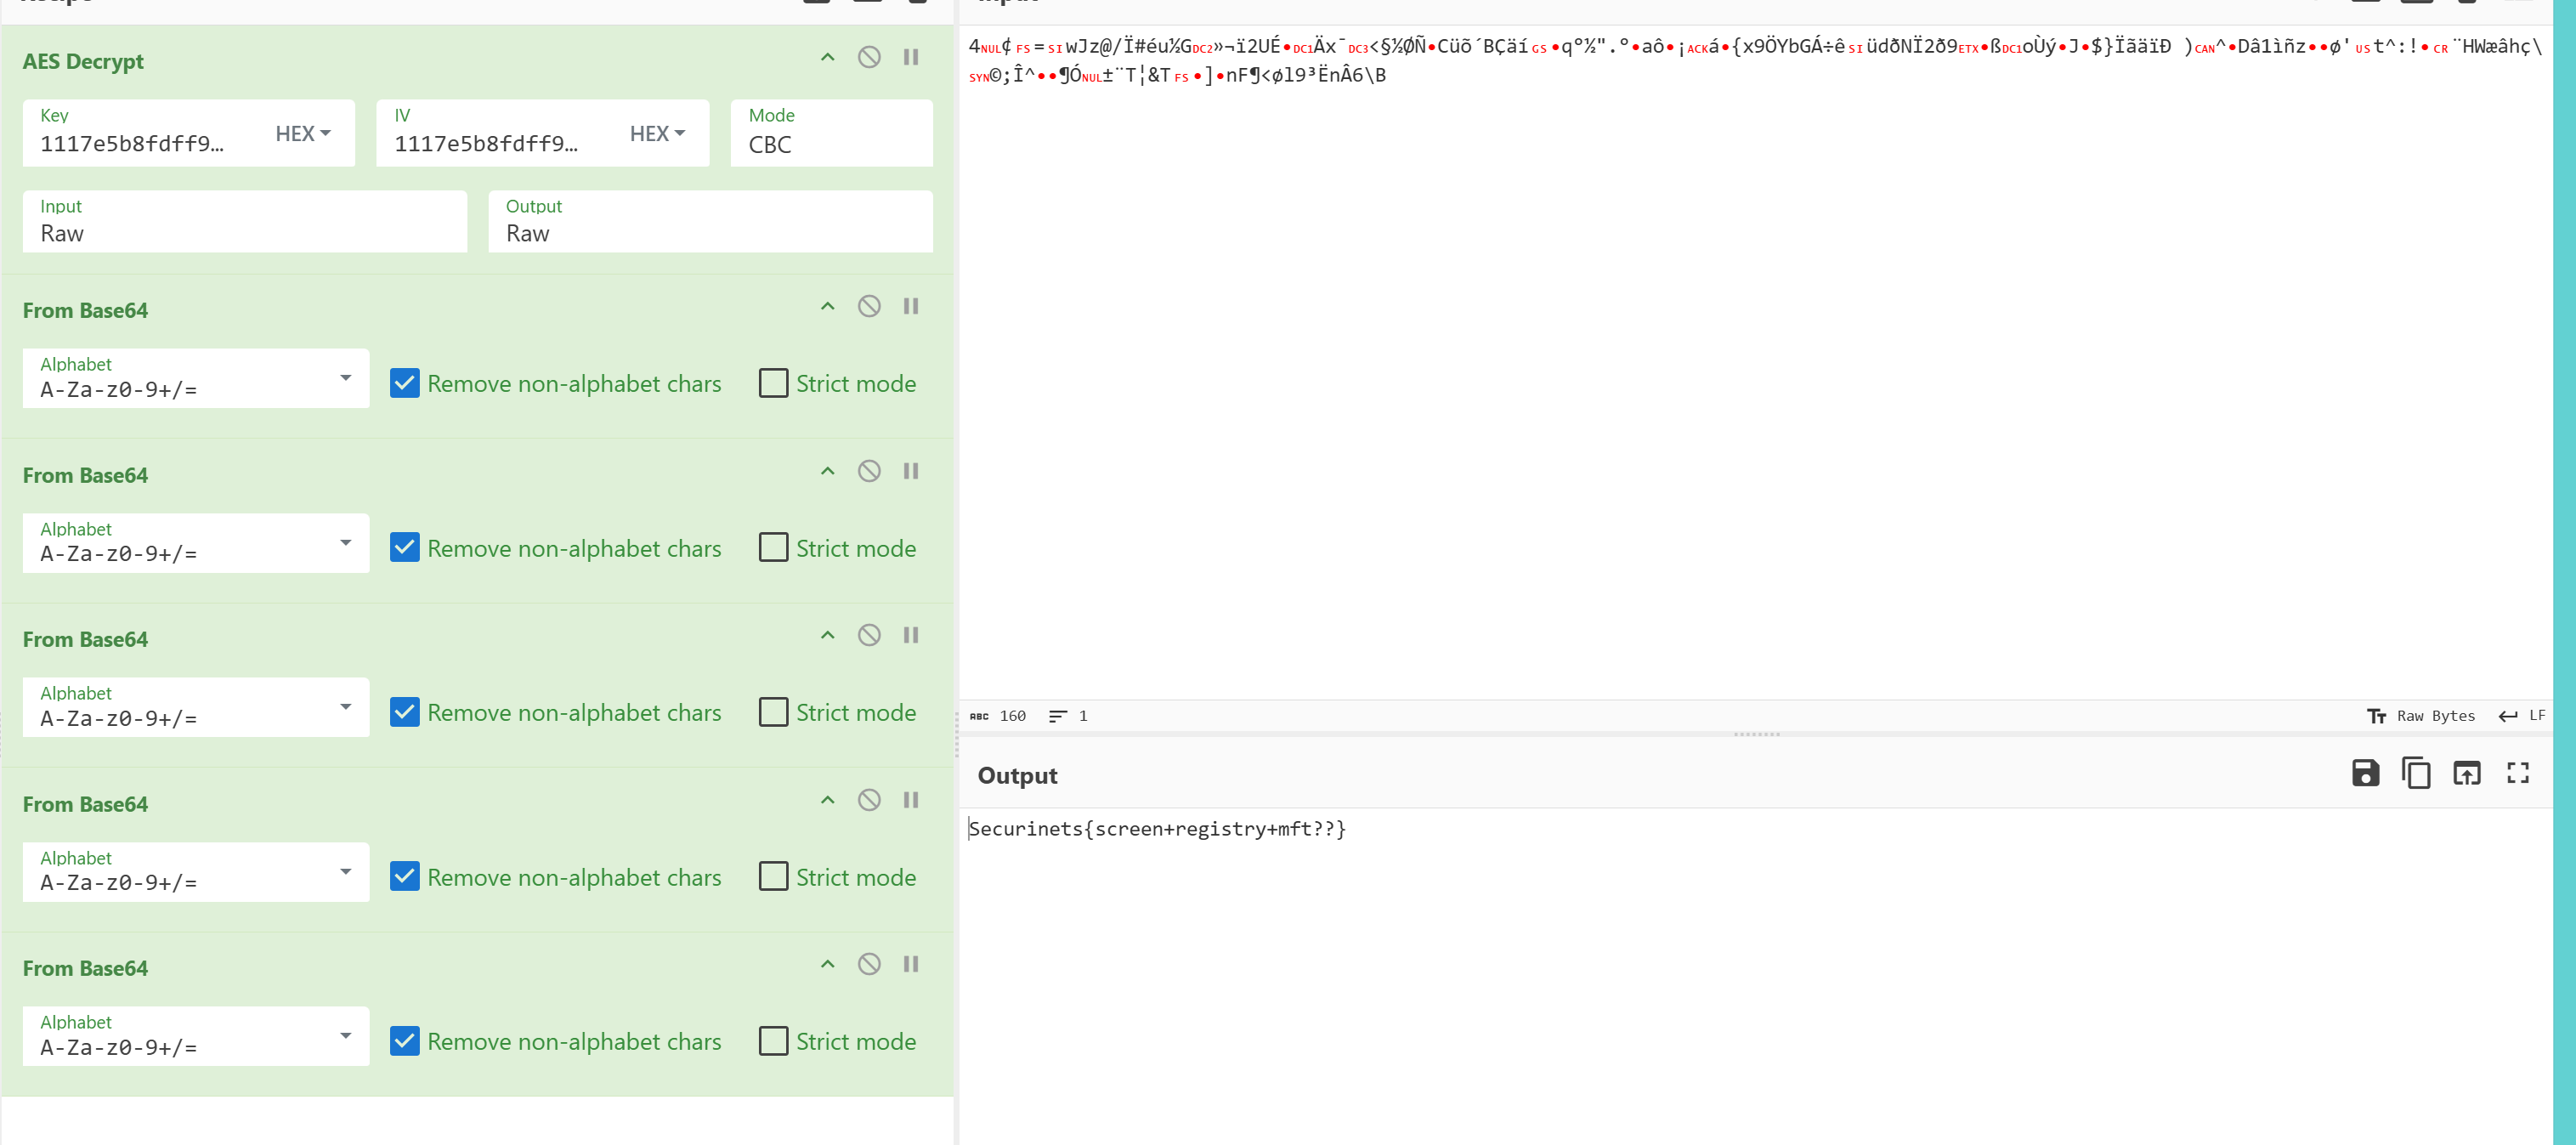Uncheck Remove non-alphabet chars in first Base64
Screen dimensions: 2576x1145
[404, 383]
